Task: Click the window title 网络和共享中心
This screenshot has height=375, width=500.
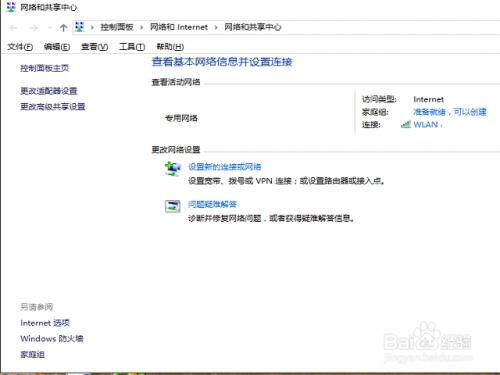Action: 49,7
